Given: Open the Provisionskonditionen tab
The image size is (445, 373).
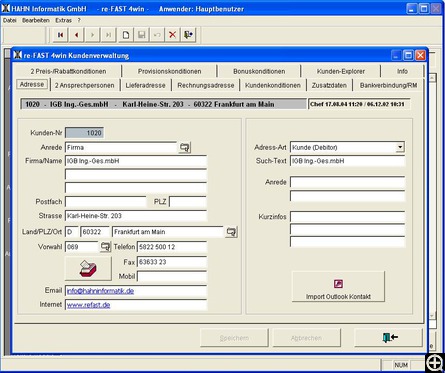Looking at the screenshot, I should 169,71.
